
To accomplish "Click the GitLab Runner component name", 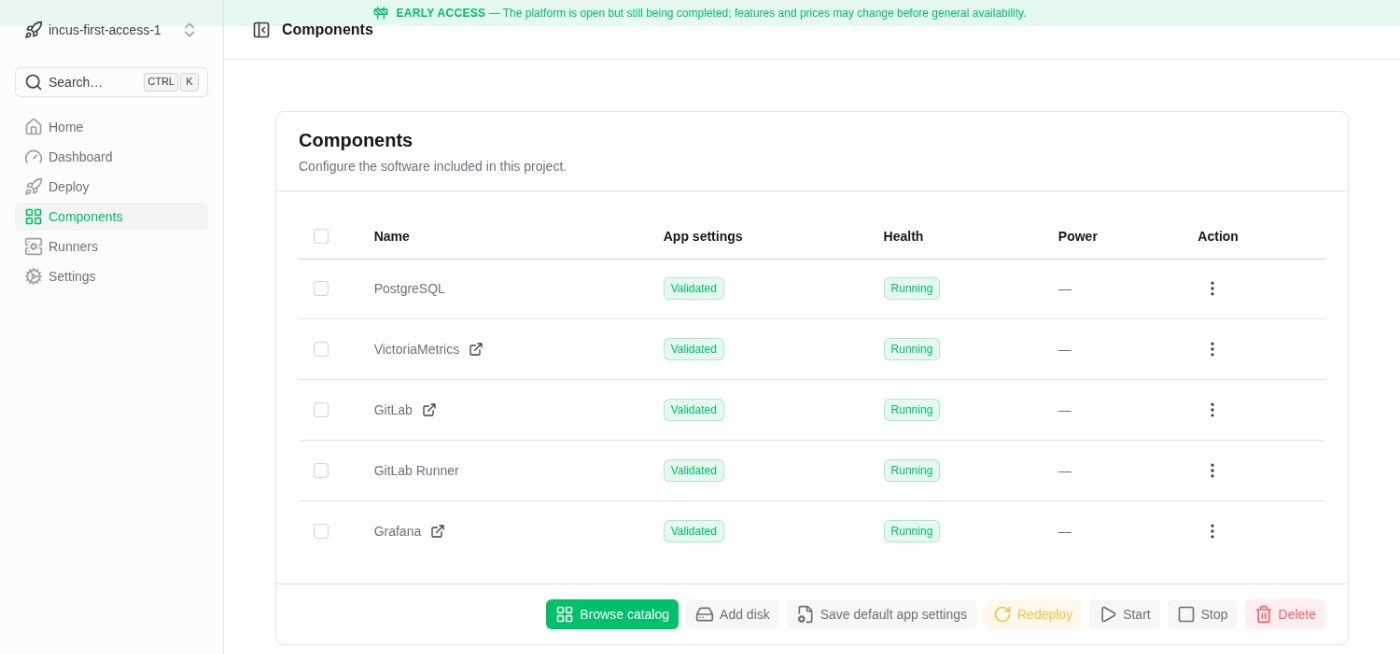I will click(416, 470).
